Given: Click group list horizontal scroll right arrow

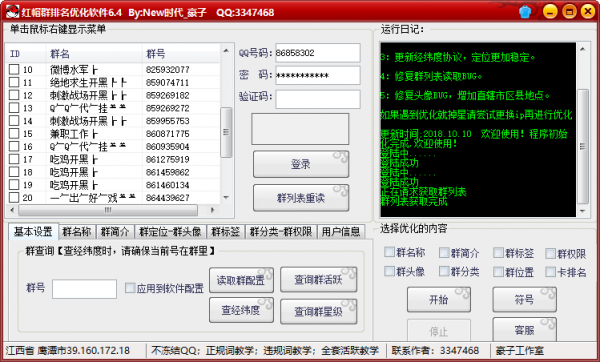Looking at the screenshot, I should [213, 210].
